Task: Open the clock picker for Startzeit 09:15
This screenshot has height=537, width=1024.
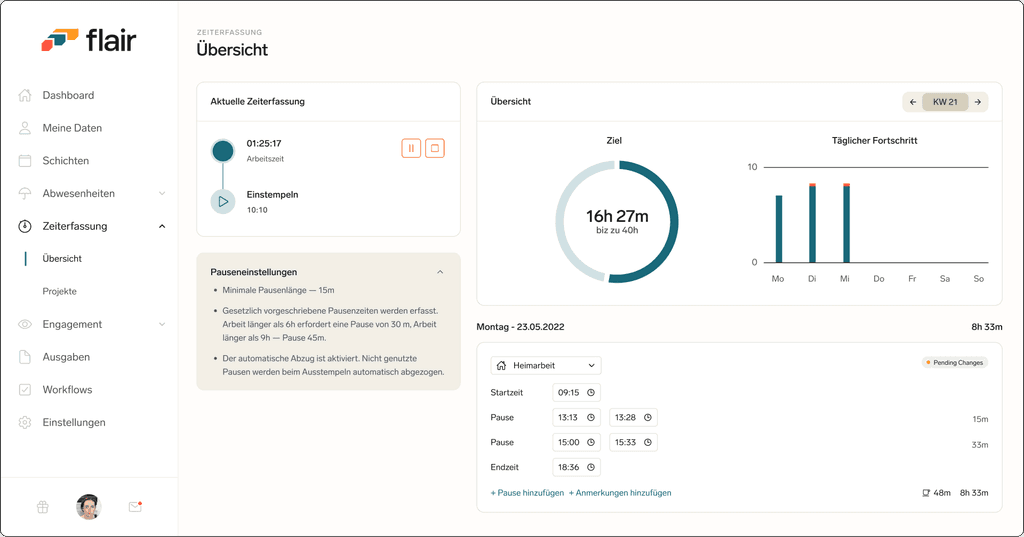Action: (591, 393)
